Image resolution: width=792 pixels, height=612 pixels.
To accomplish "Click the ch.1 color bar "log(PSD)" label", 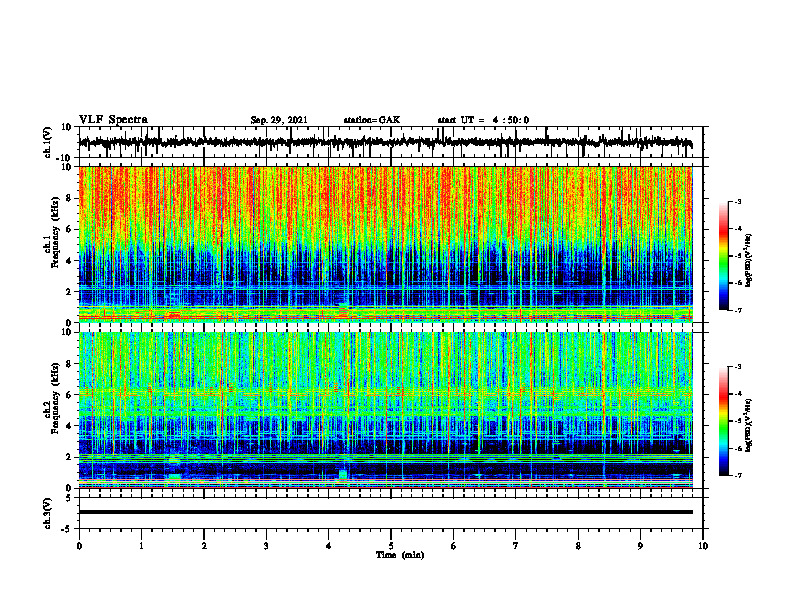I will [749, 261].
